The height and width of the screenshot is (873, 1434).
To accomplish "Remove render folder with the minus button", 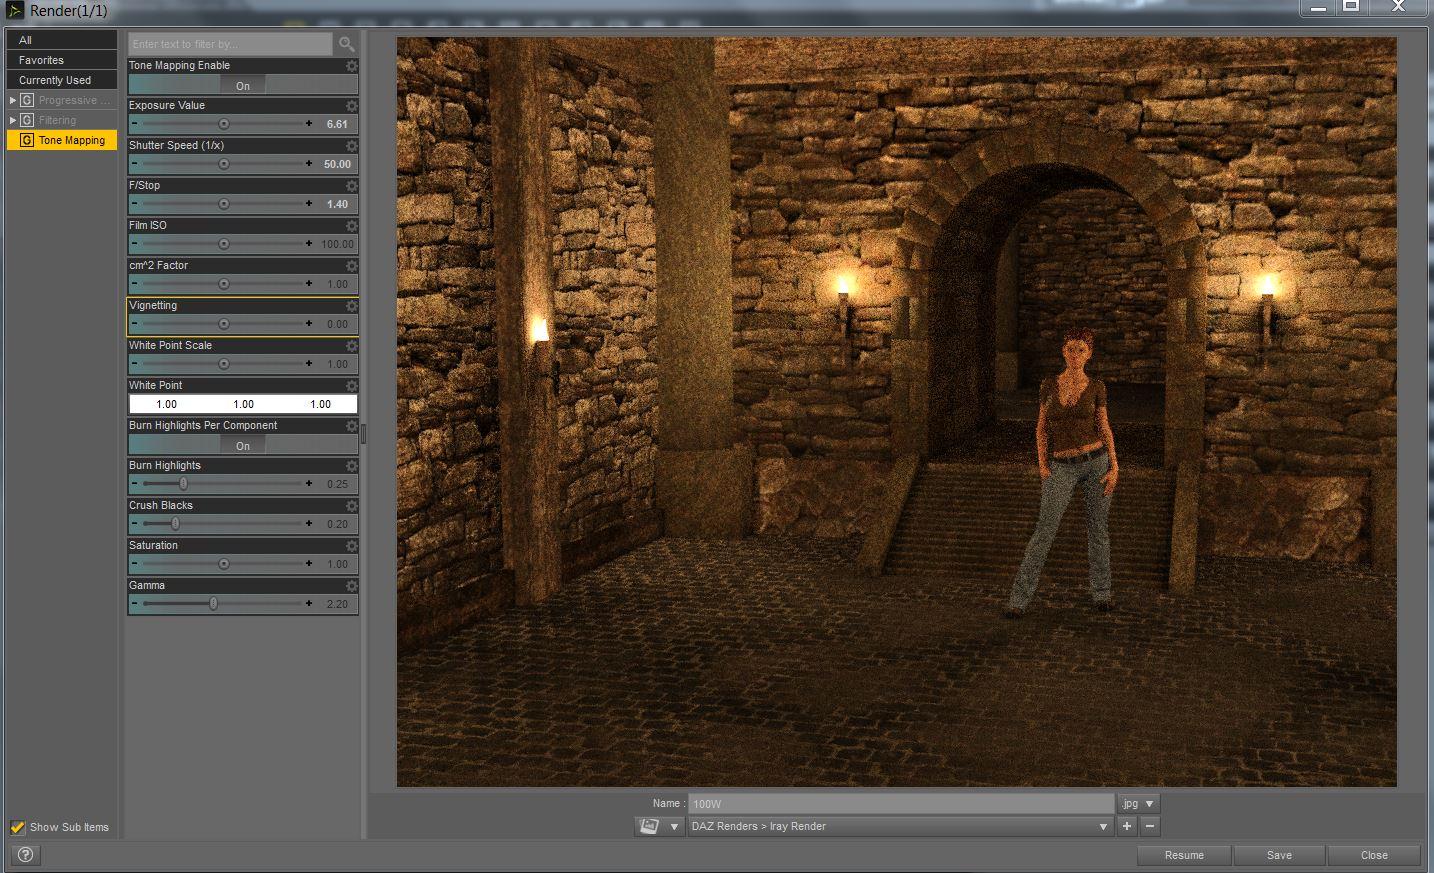I will coord(1150,826).
